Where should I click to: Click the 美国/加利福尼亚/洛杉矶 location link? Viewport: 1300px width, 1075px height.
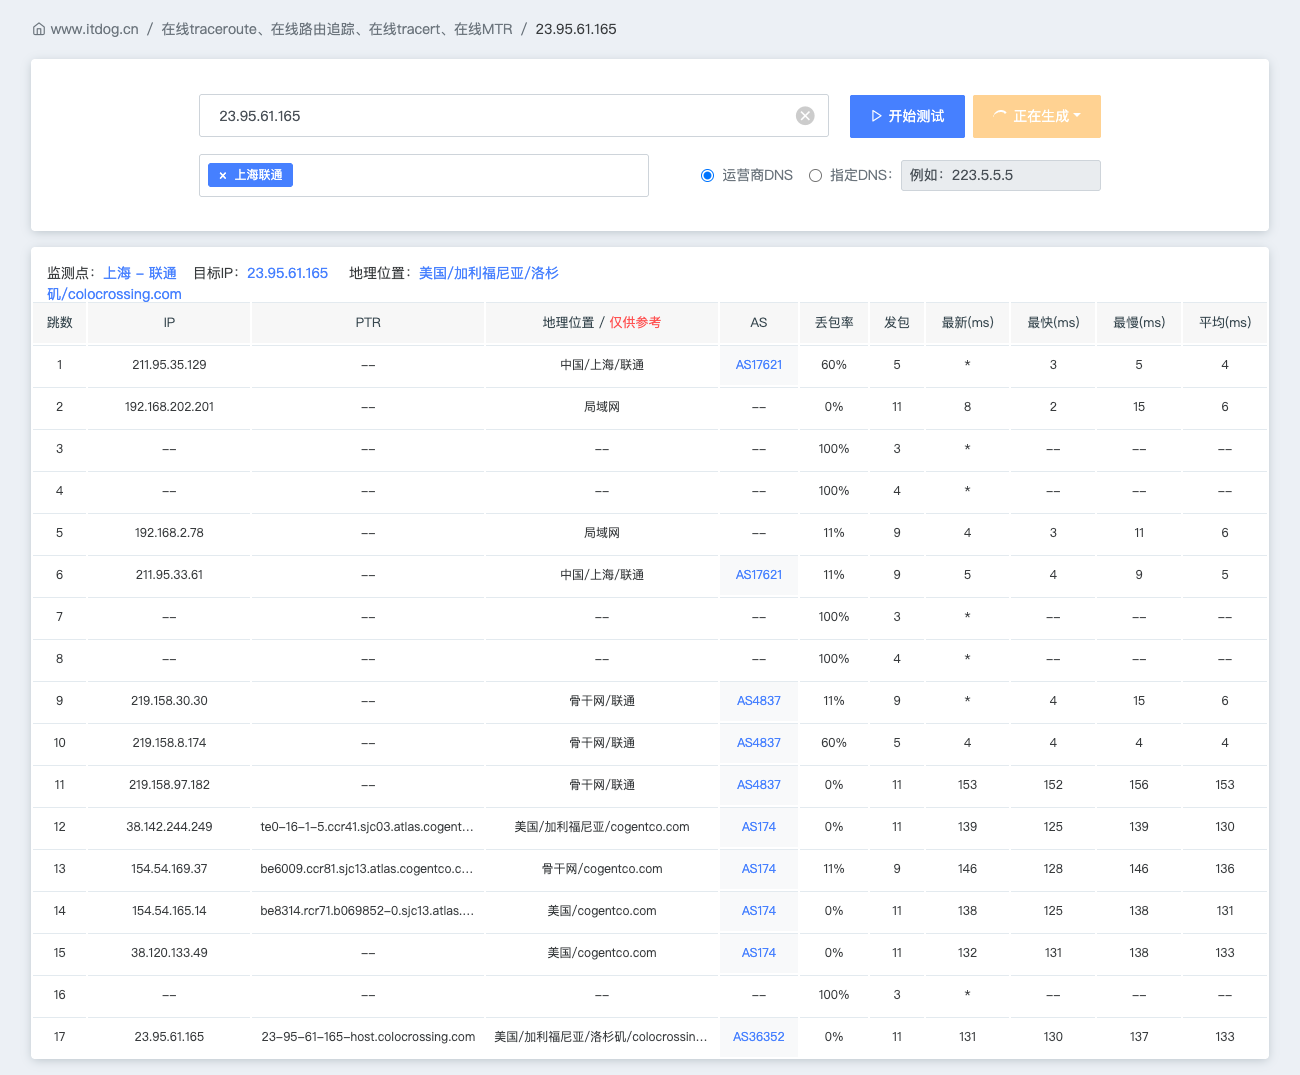pyautogui.click(x=489, y=273)
